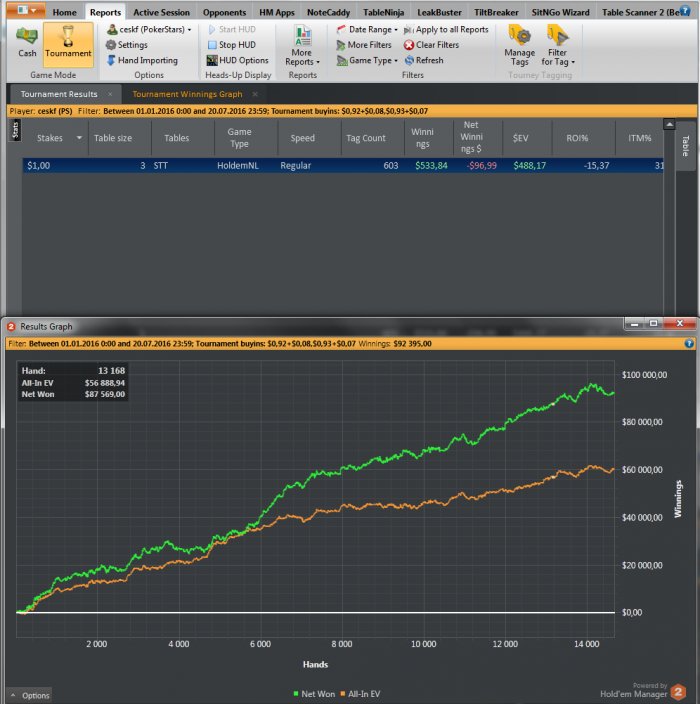700x704 pixels.
Task: Expand the More Reports menu
Action: 301,48
